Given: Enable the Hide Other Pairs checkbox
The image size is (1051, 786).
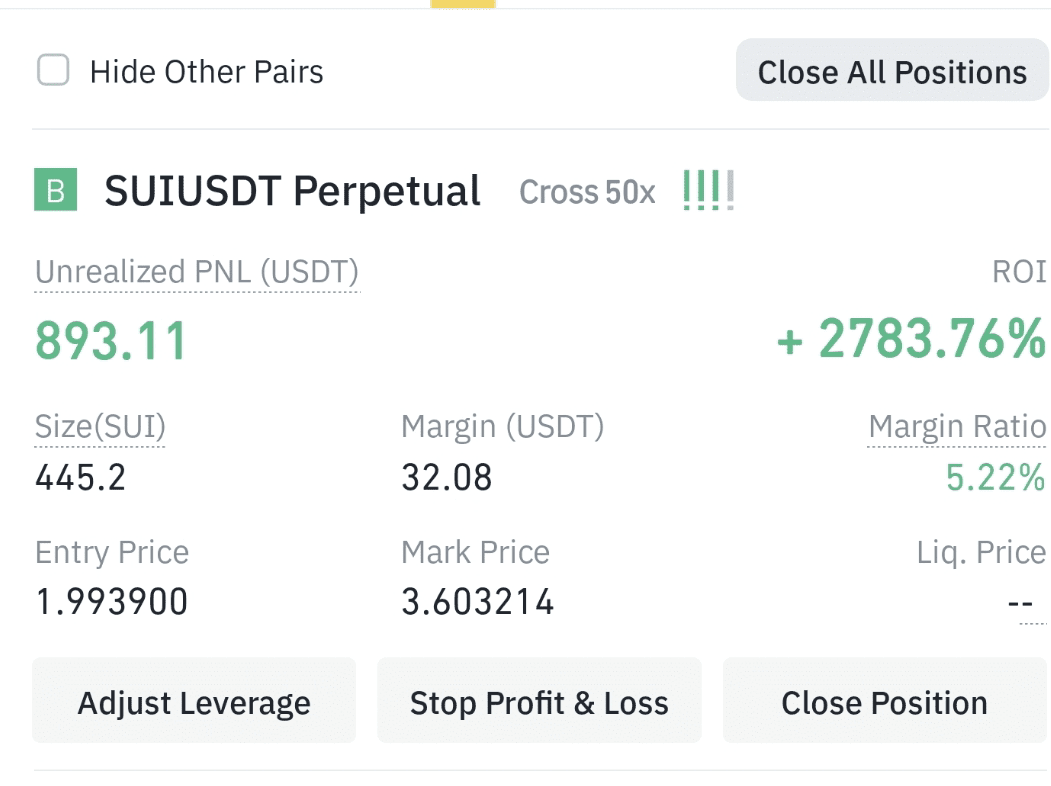Looking at the screenshot, I should coord(53,70).
